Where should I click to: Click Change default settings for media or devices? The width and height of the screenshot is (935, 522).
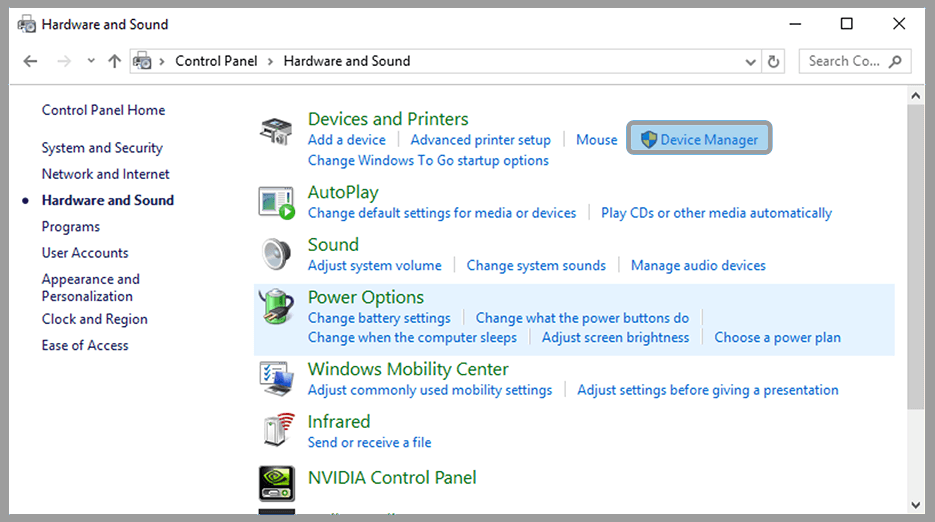pos(442,213)
